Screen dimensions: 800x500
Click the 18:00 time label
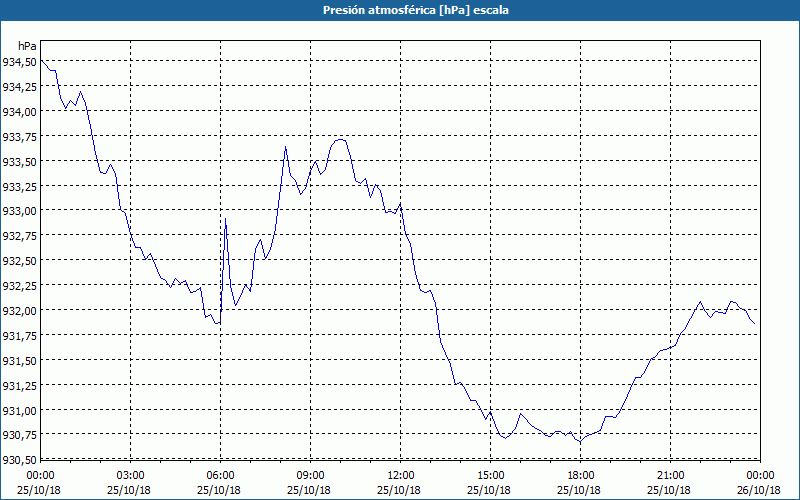(580, 476)
